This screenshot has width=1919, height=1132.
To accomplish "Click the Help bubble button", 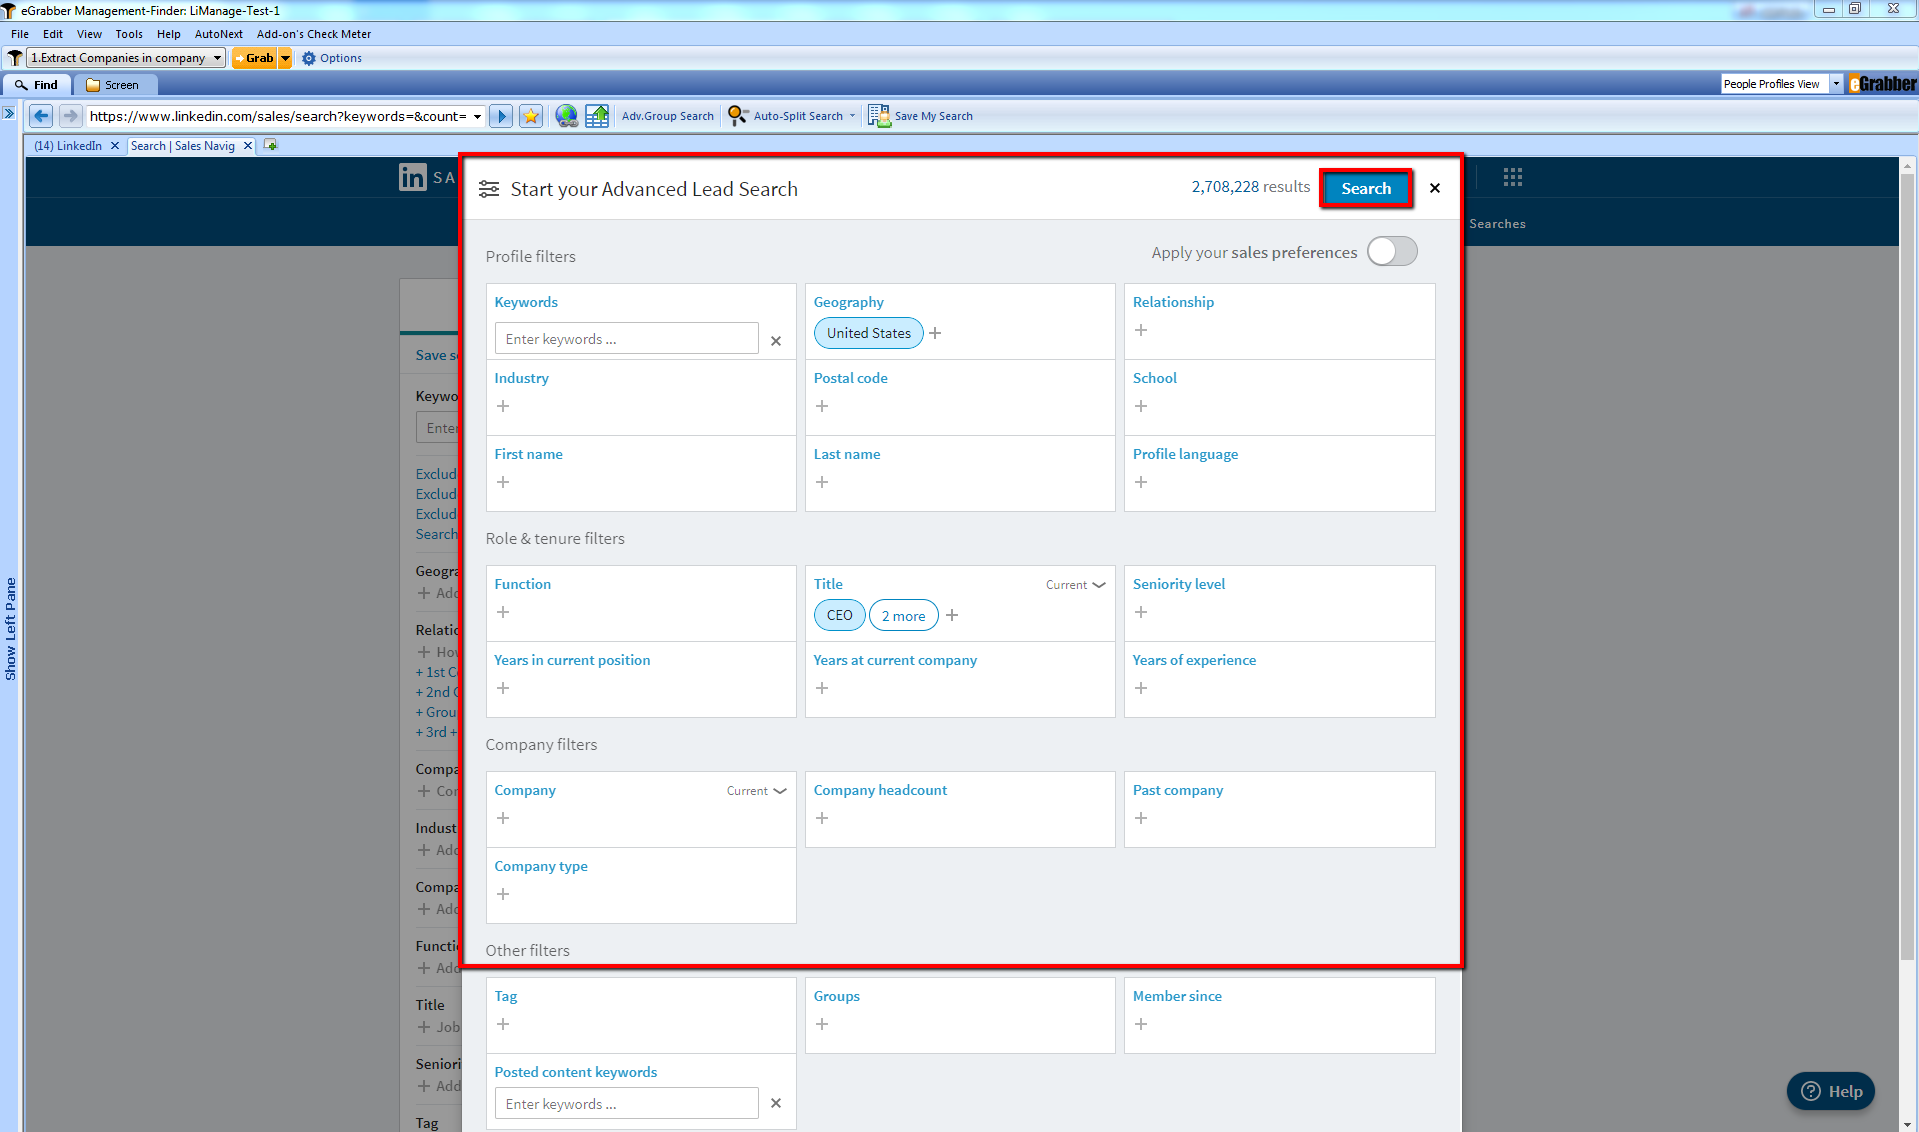I will (1831, 1091).
